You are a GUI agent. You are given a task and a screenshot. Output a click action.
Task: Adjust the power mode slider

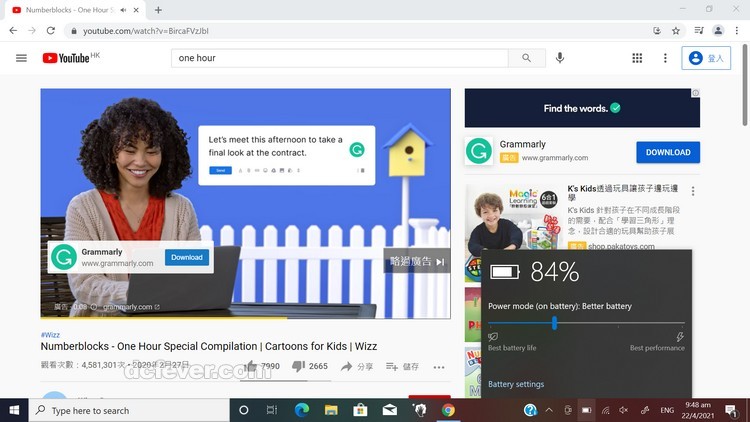click(x=554, y=323)
